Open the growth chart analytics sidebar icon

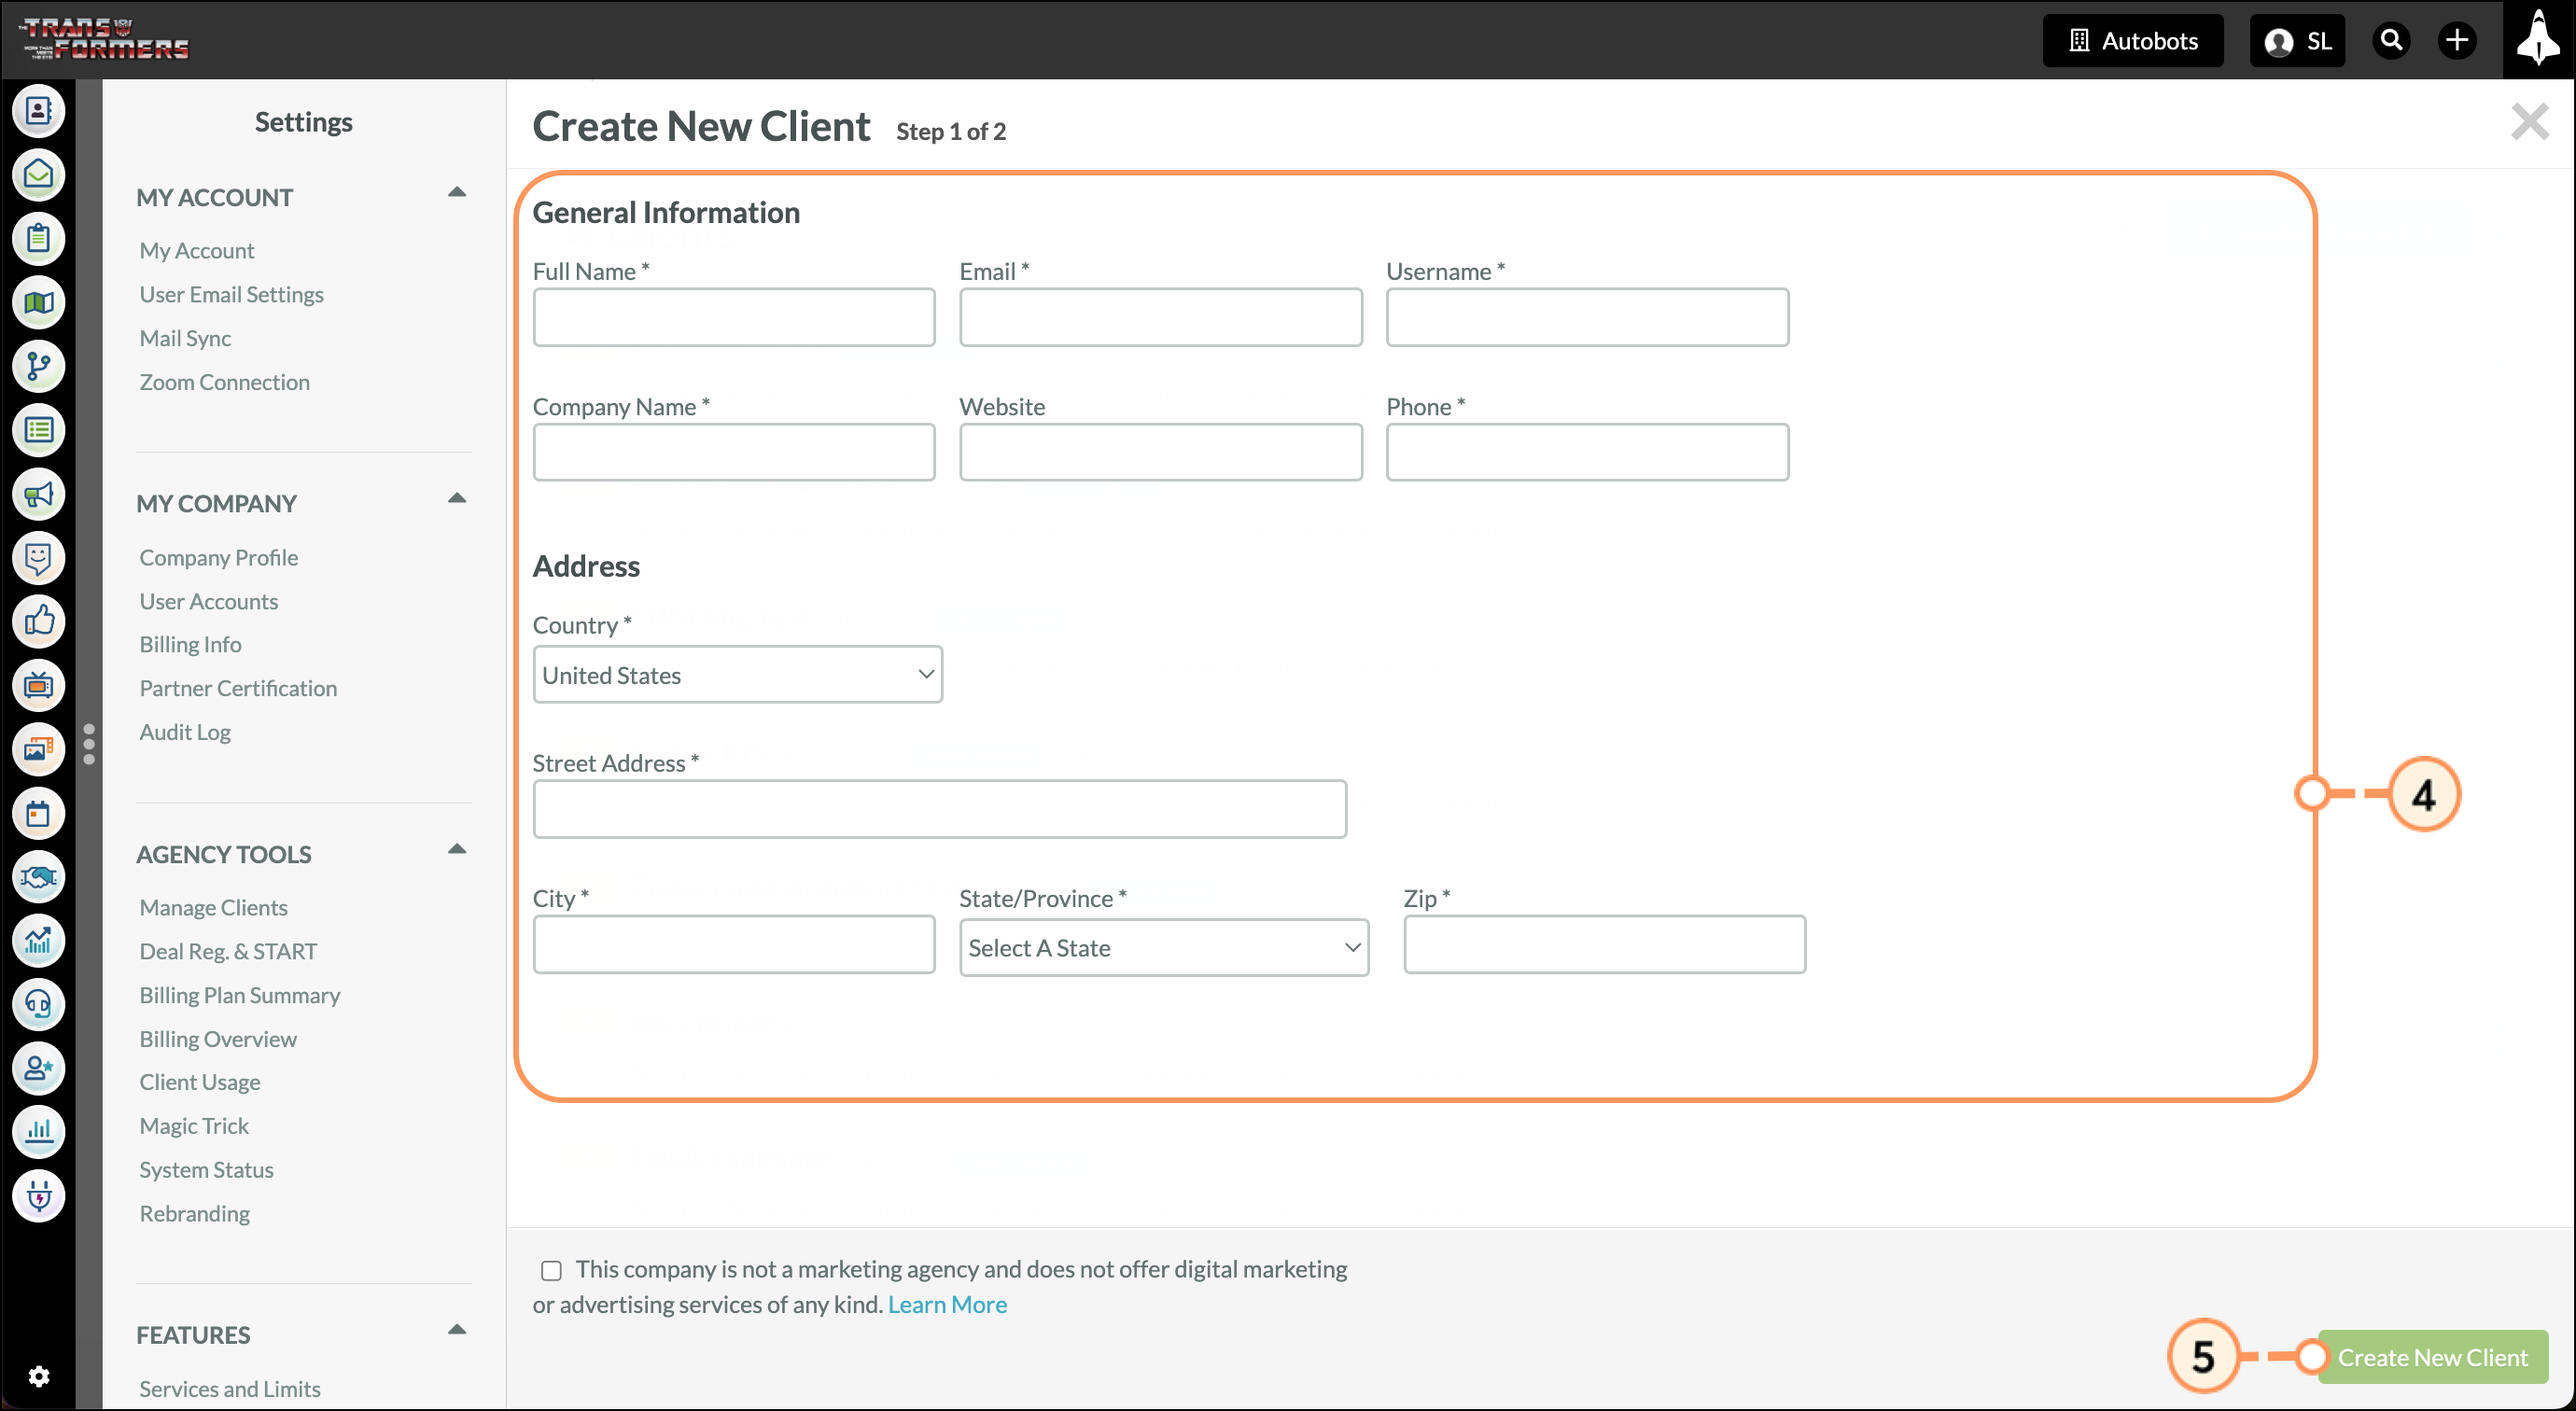[38, 941]
